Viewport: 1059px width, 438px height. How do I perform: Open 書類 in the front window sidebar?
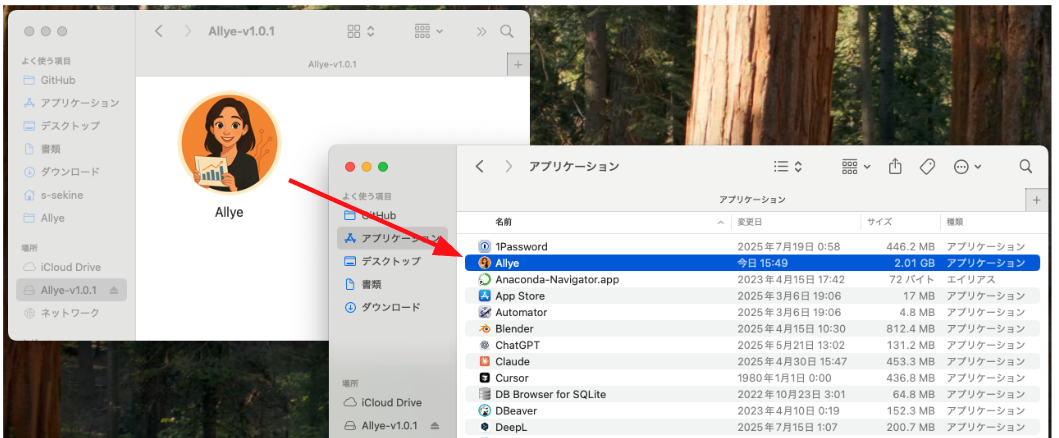coord(363,284)
